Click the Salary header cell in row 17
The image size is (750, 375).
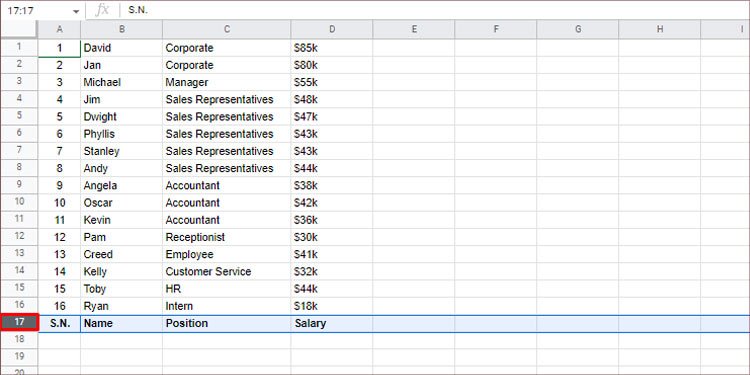click(x=332, y=323)
